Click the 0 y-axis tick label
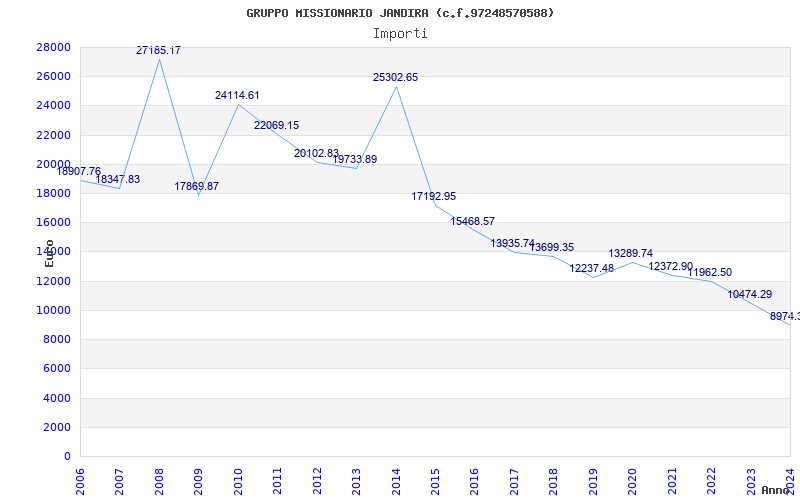 (x=67, y=457)
